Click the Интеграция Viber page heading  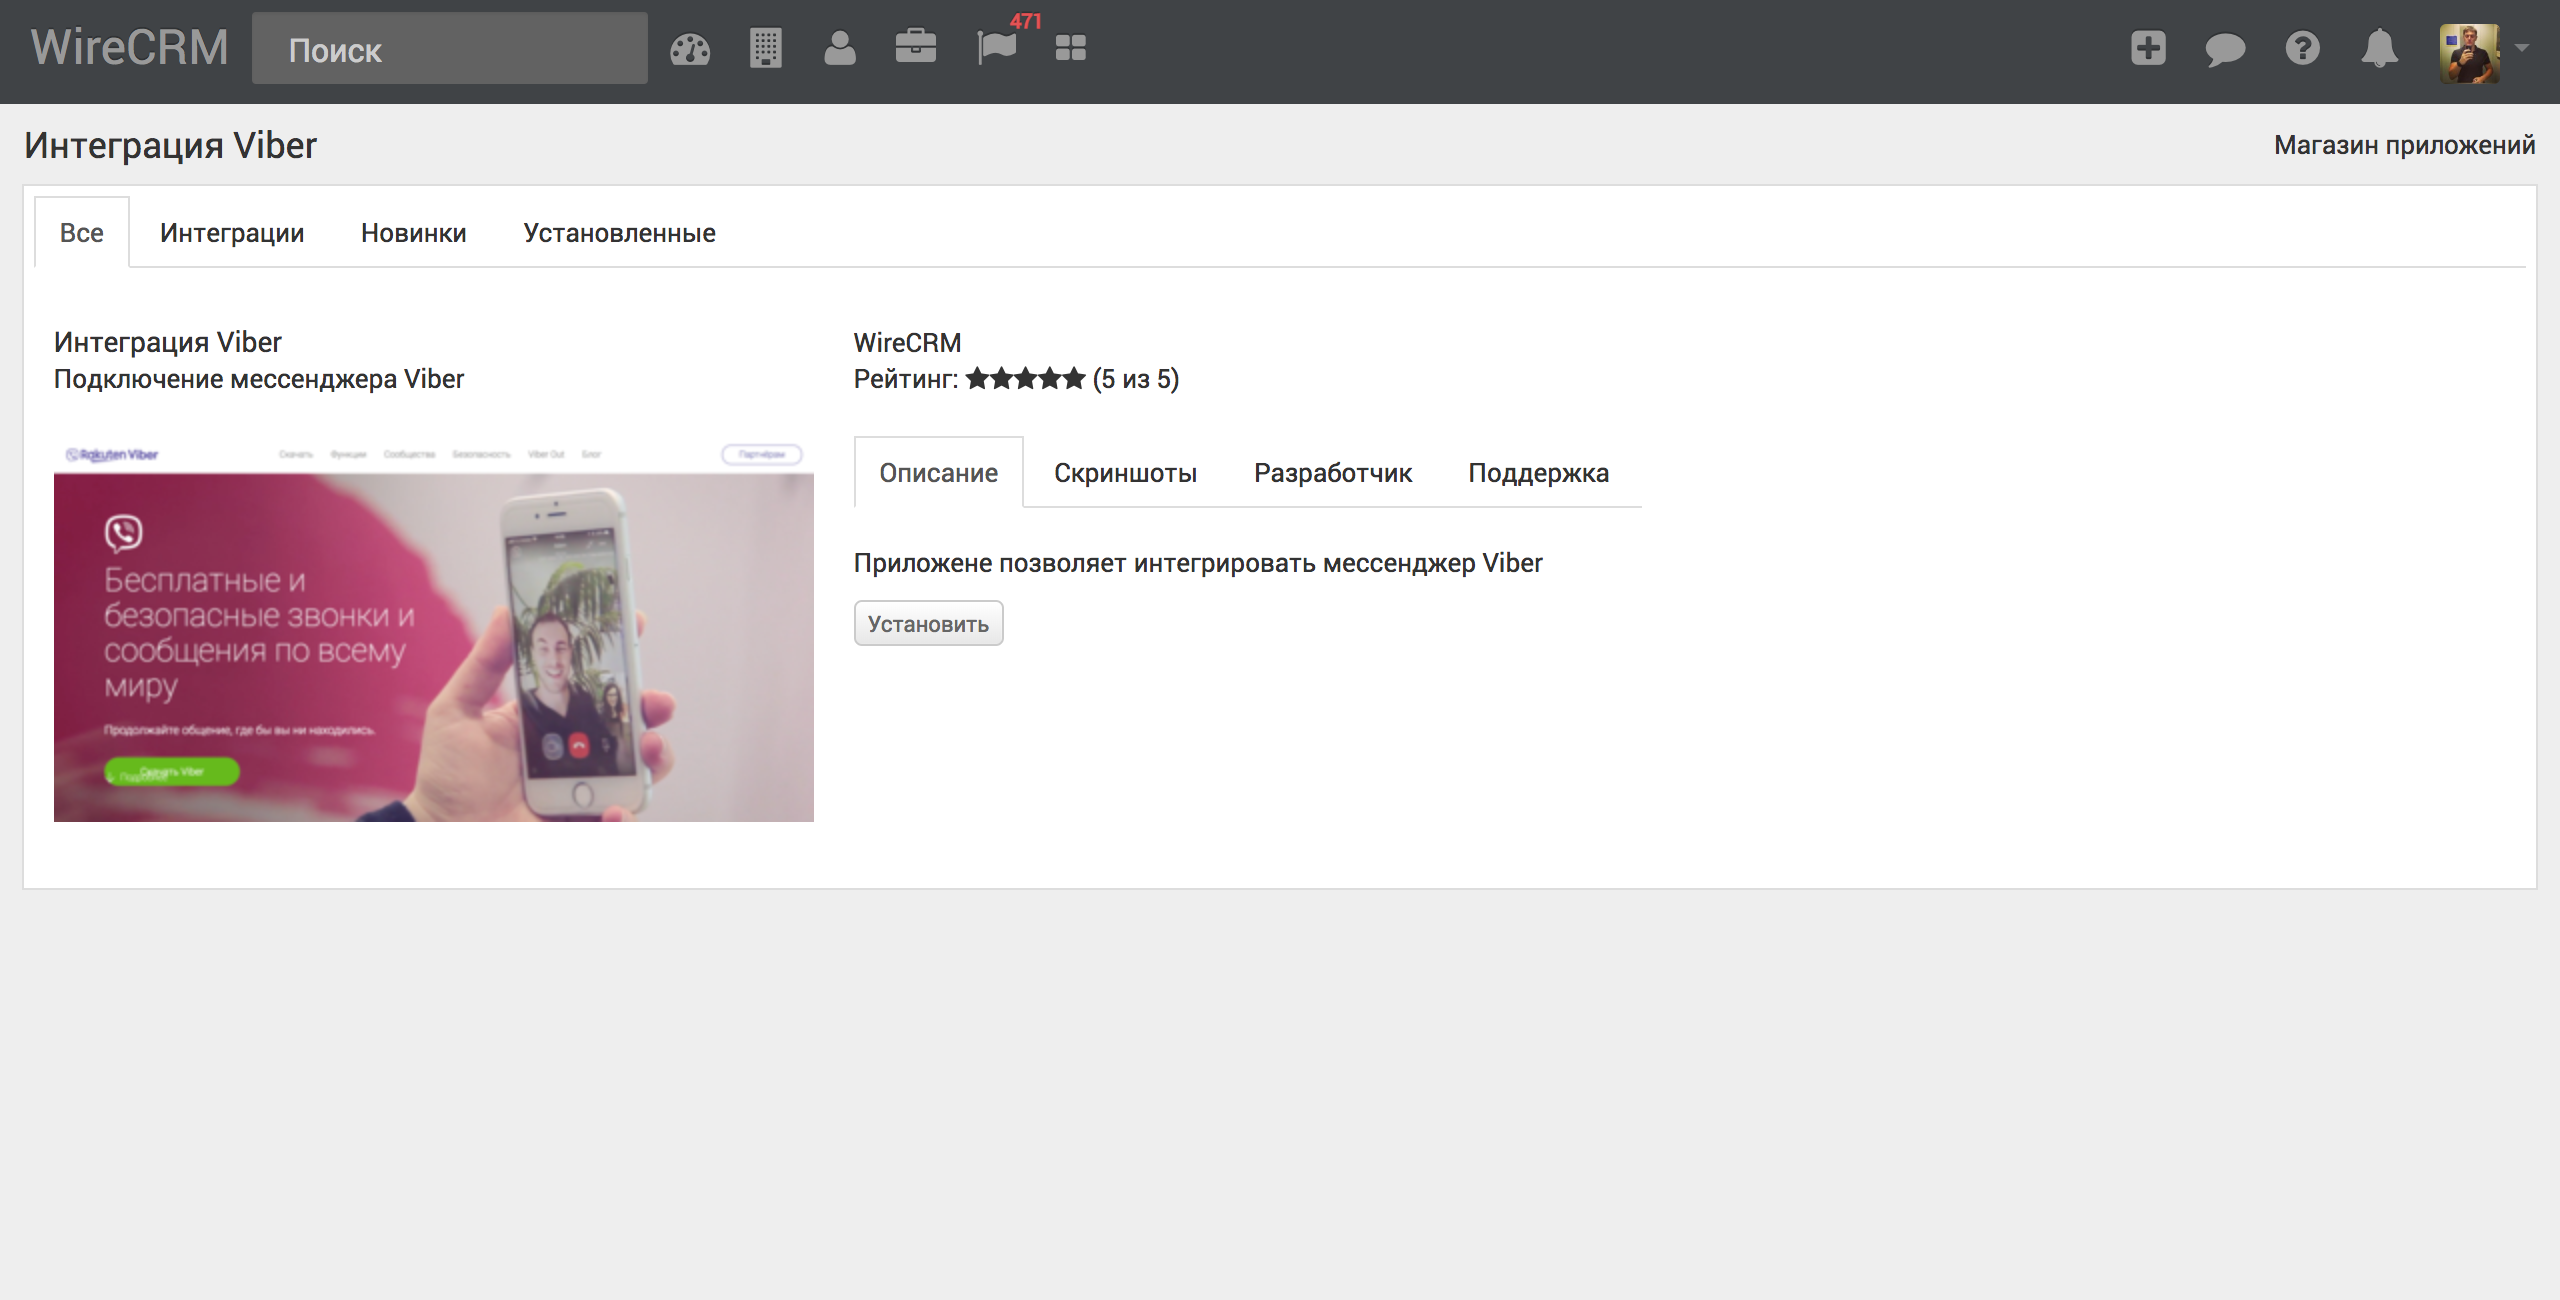click(170, 145)
